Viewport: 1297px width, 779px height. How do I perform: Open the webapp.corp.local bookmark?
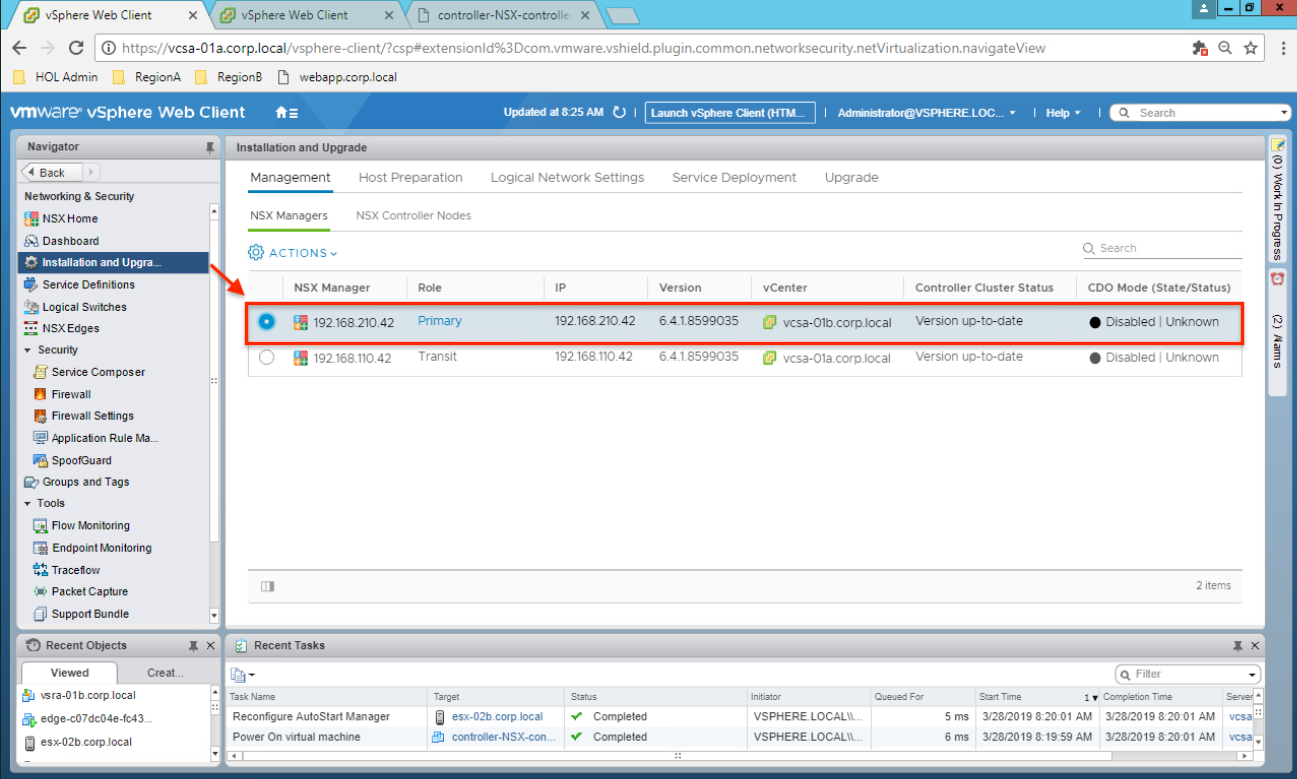[337, 77]
